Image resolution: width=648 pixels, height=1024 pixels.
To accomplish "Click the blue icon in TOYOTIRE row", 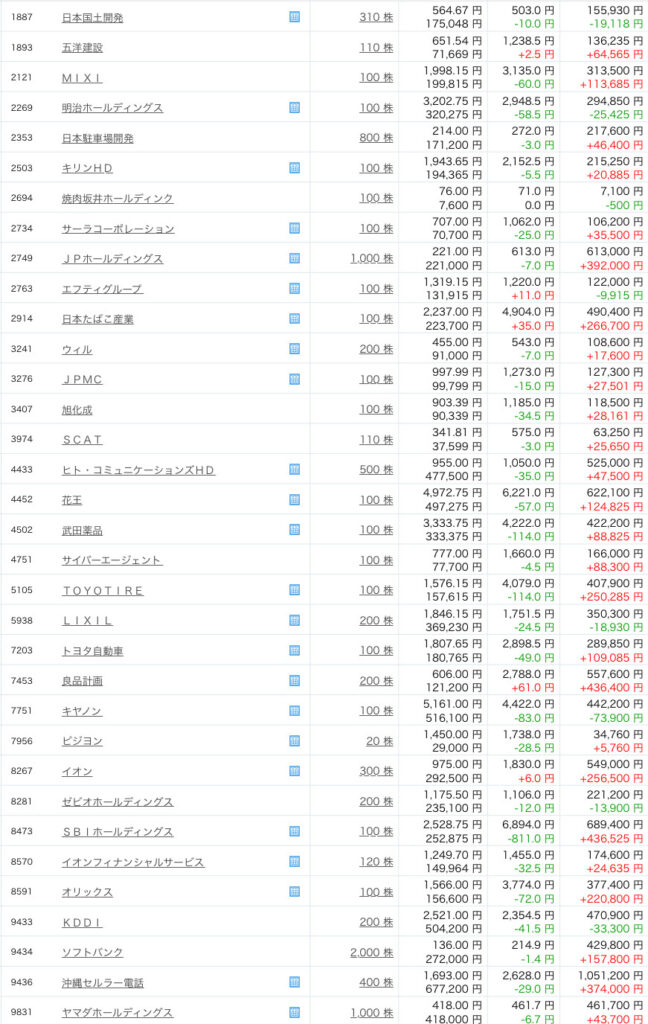I will pyautogui.click(x=295, y=590).
